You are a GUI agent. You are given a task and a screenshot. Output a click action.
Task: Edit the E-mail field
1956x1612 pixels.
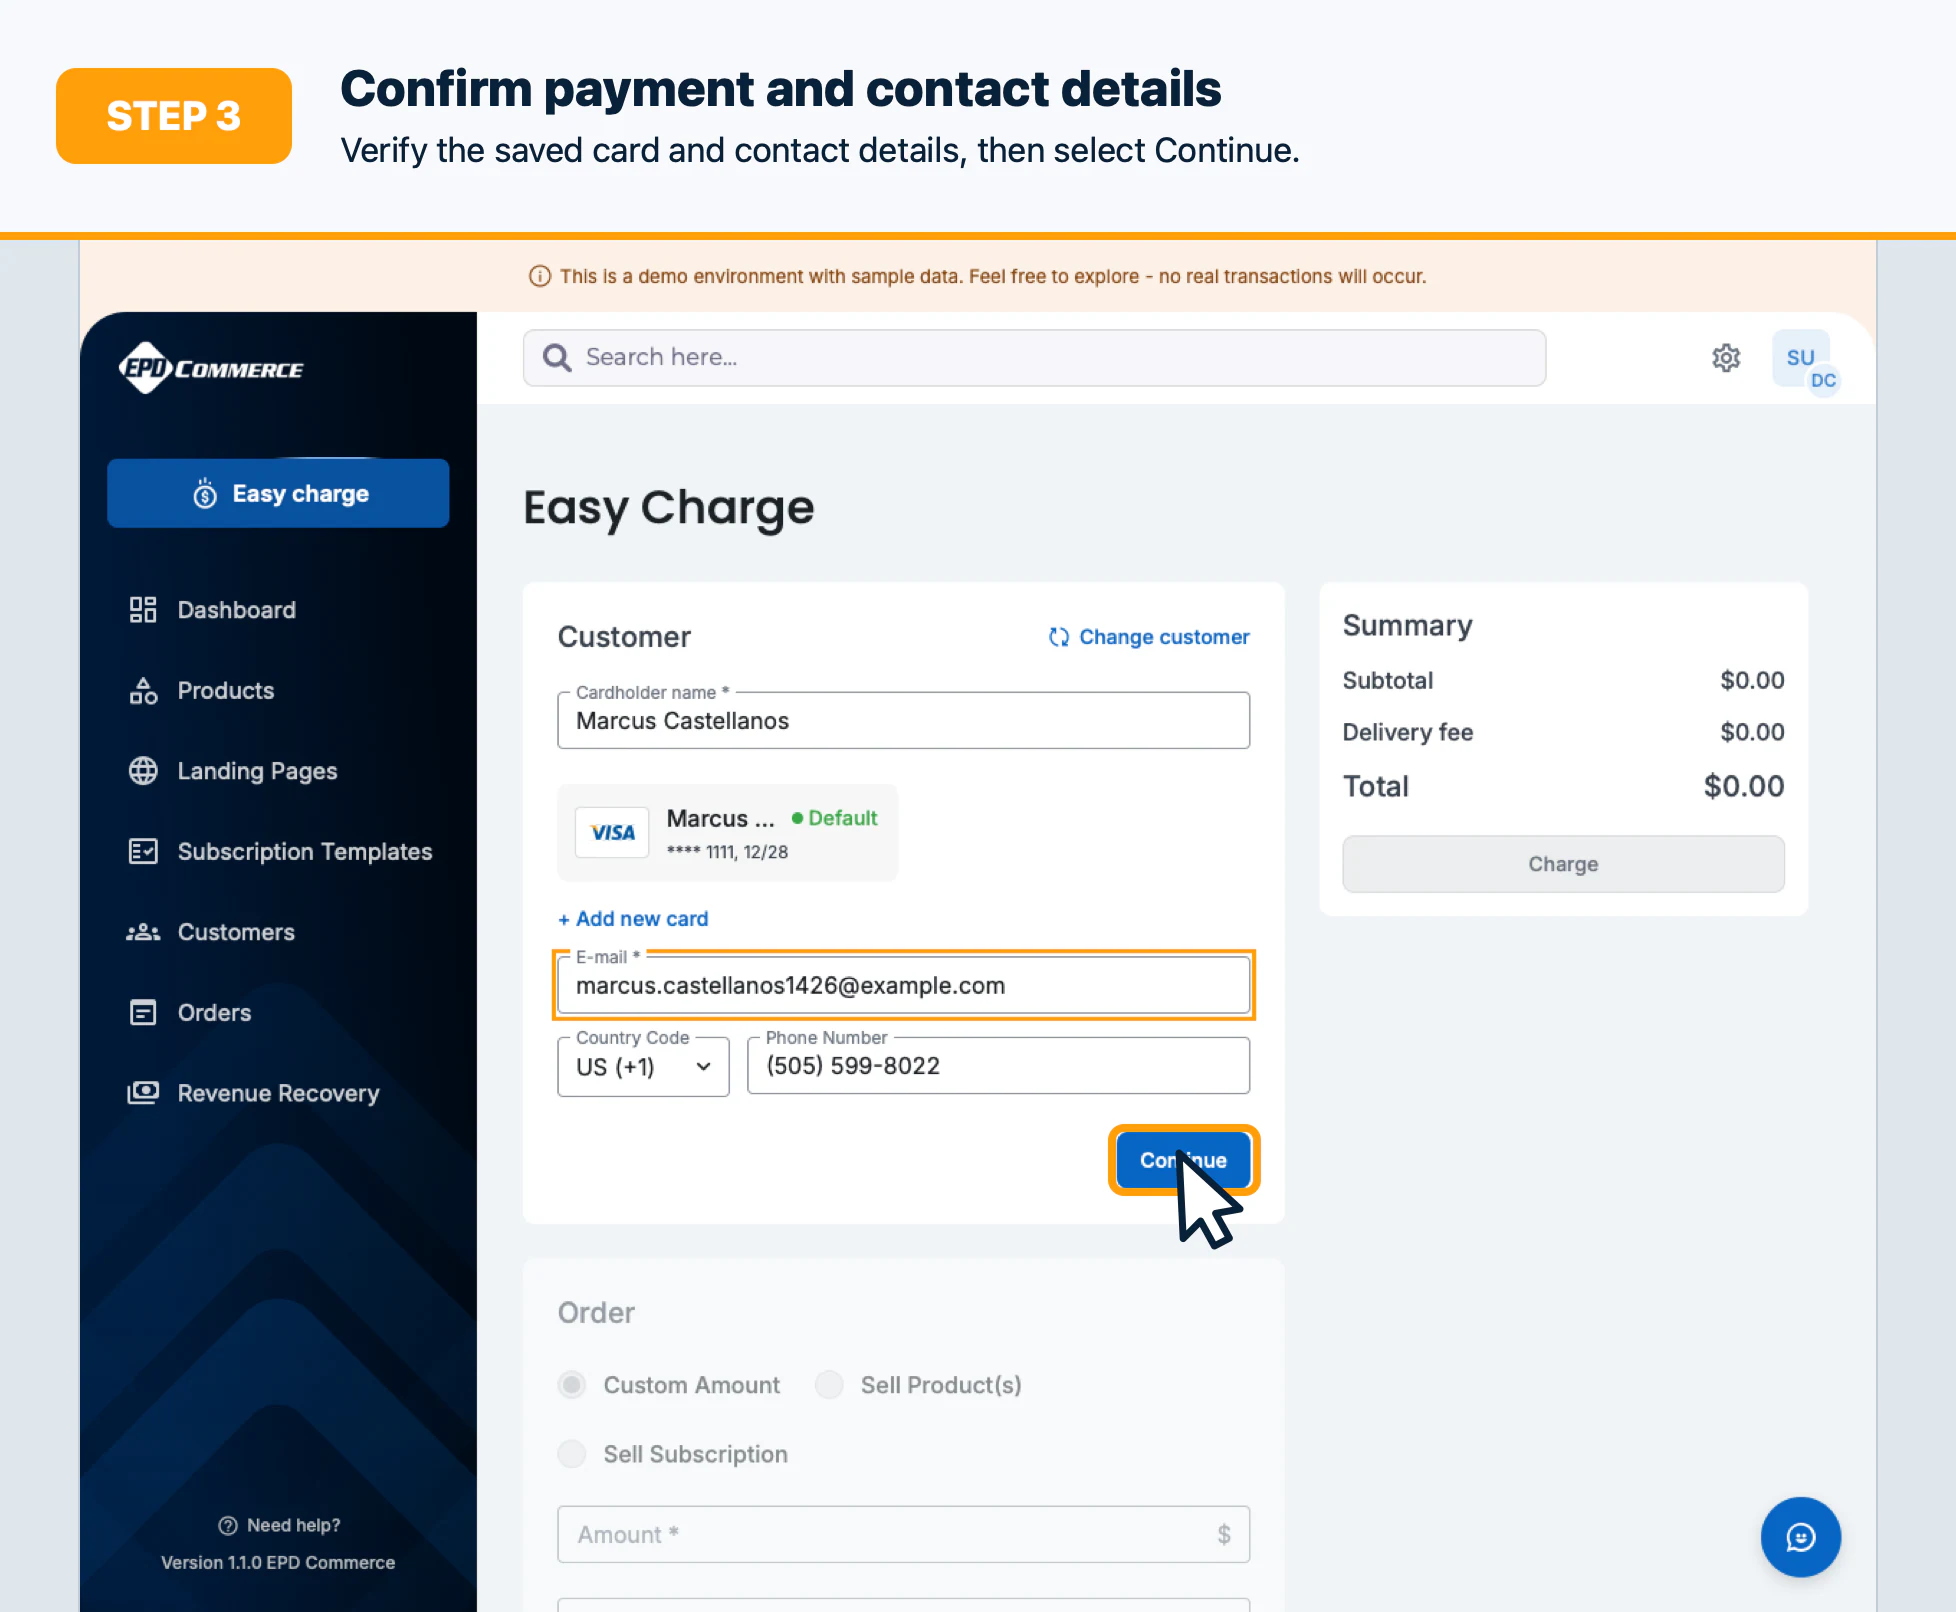pos(903,986)
